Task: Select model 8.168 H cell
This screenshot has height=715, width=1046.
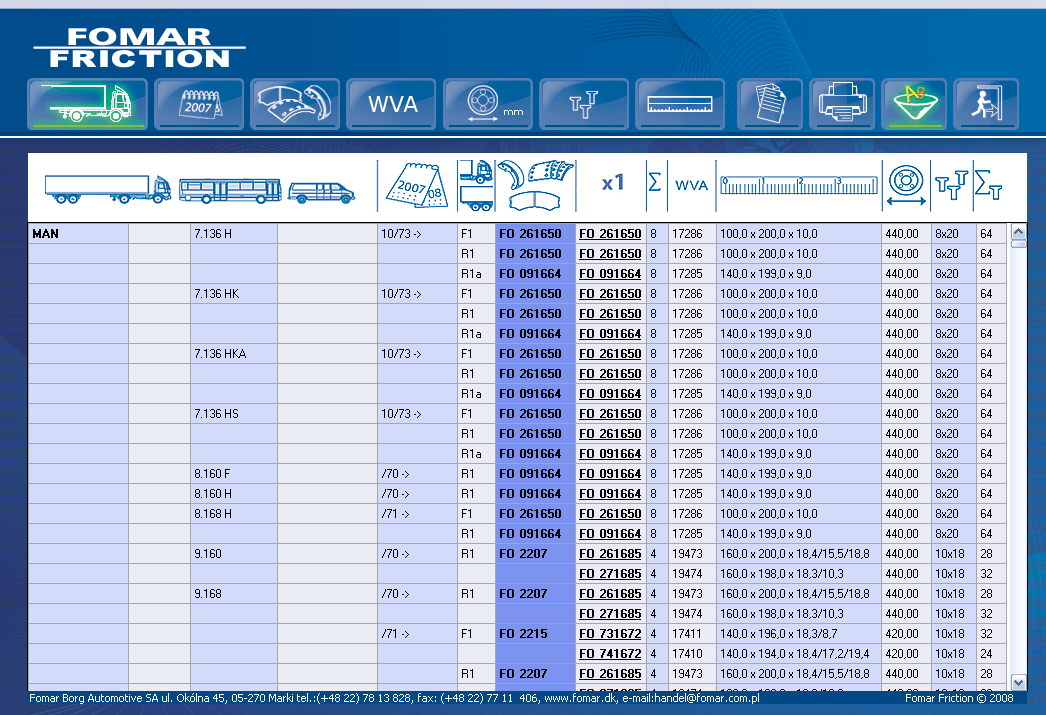Action: pos(233,514)
